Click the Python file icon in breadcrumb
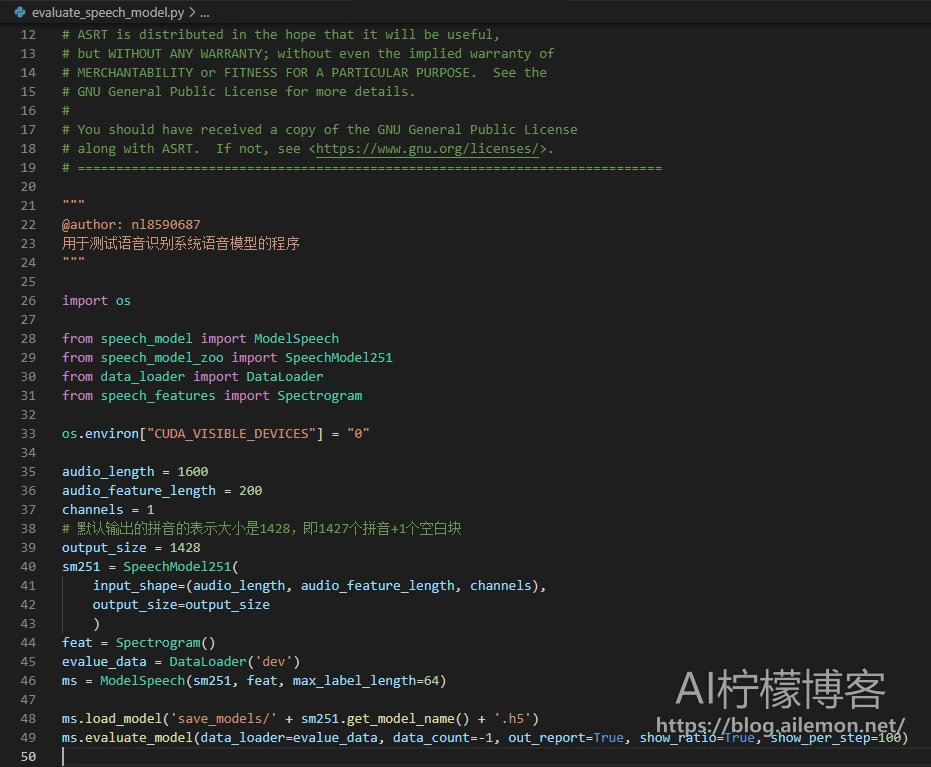The width and height of the screenshot is (931, 767). point(20,12)
